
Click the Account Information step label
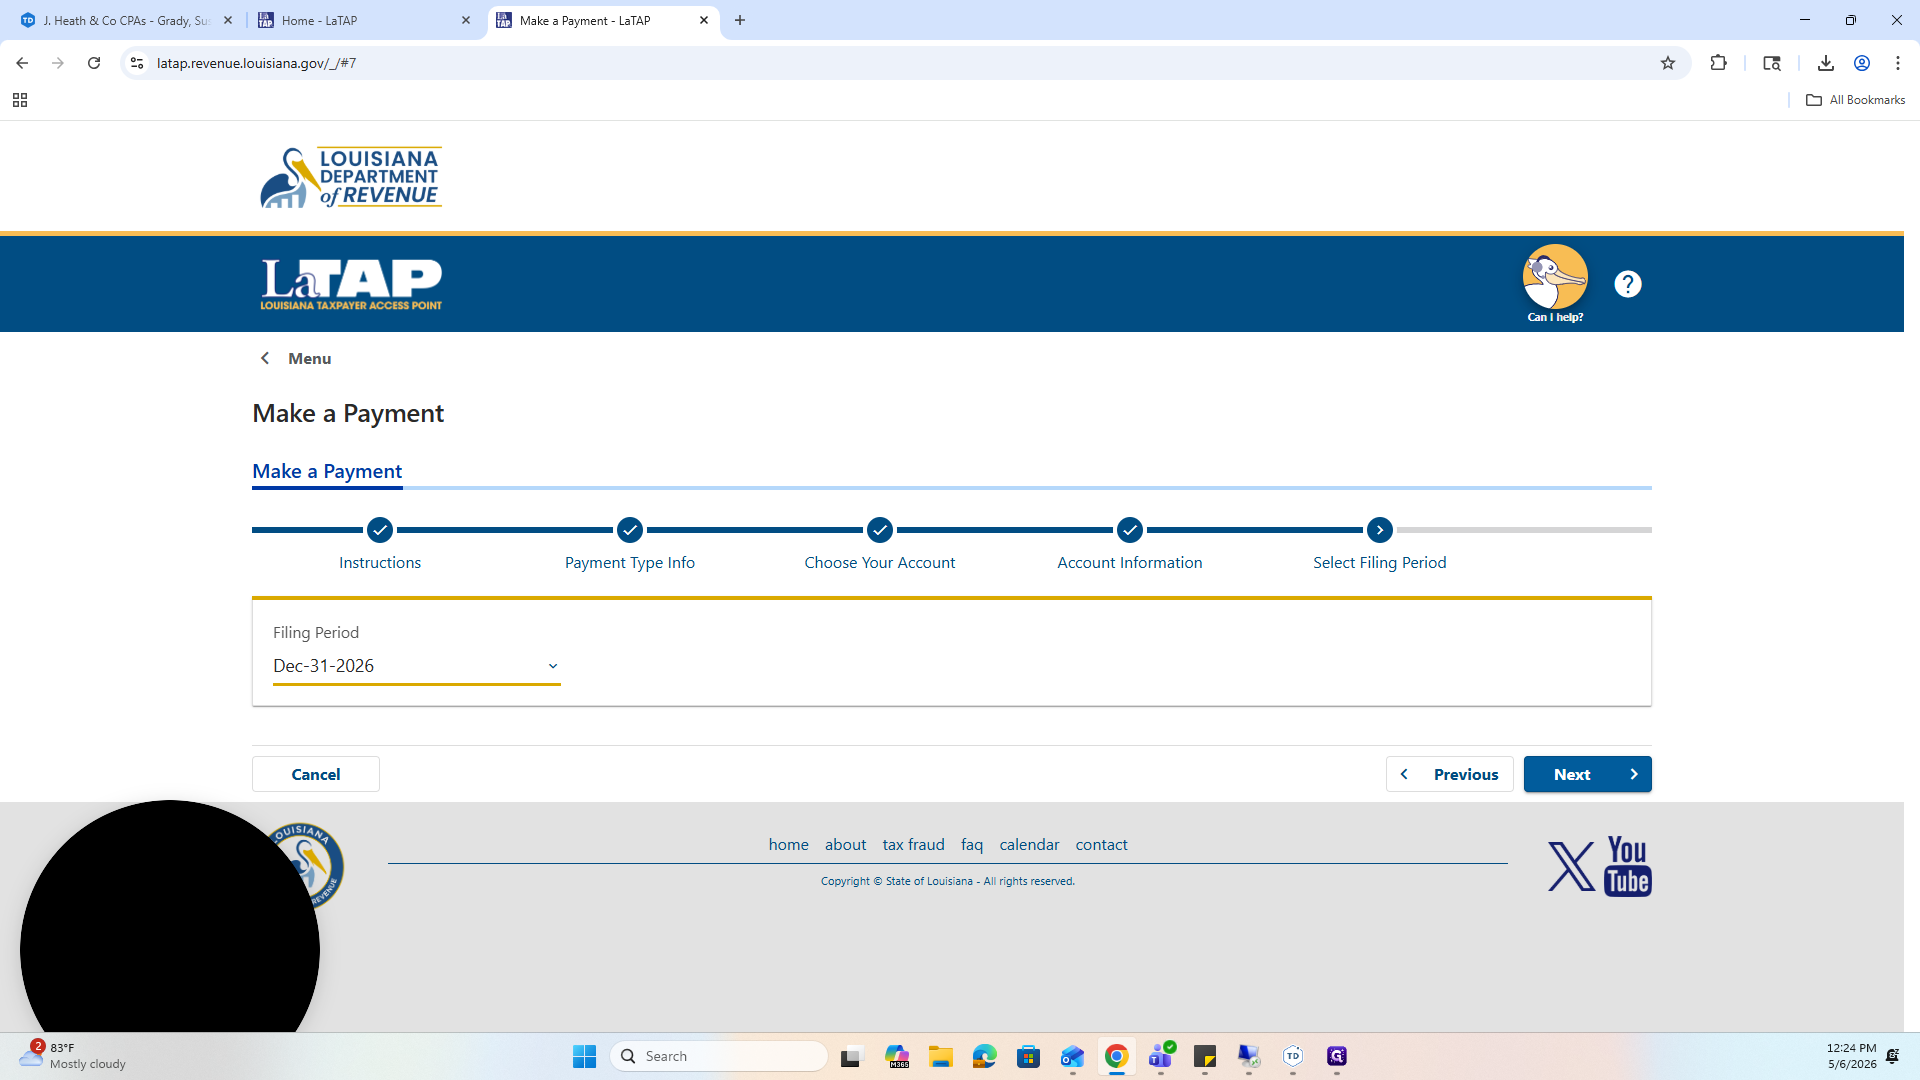pos(1130,563)
